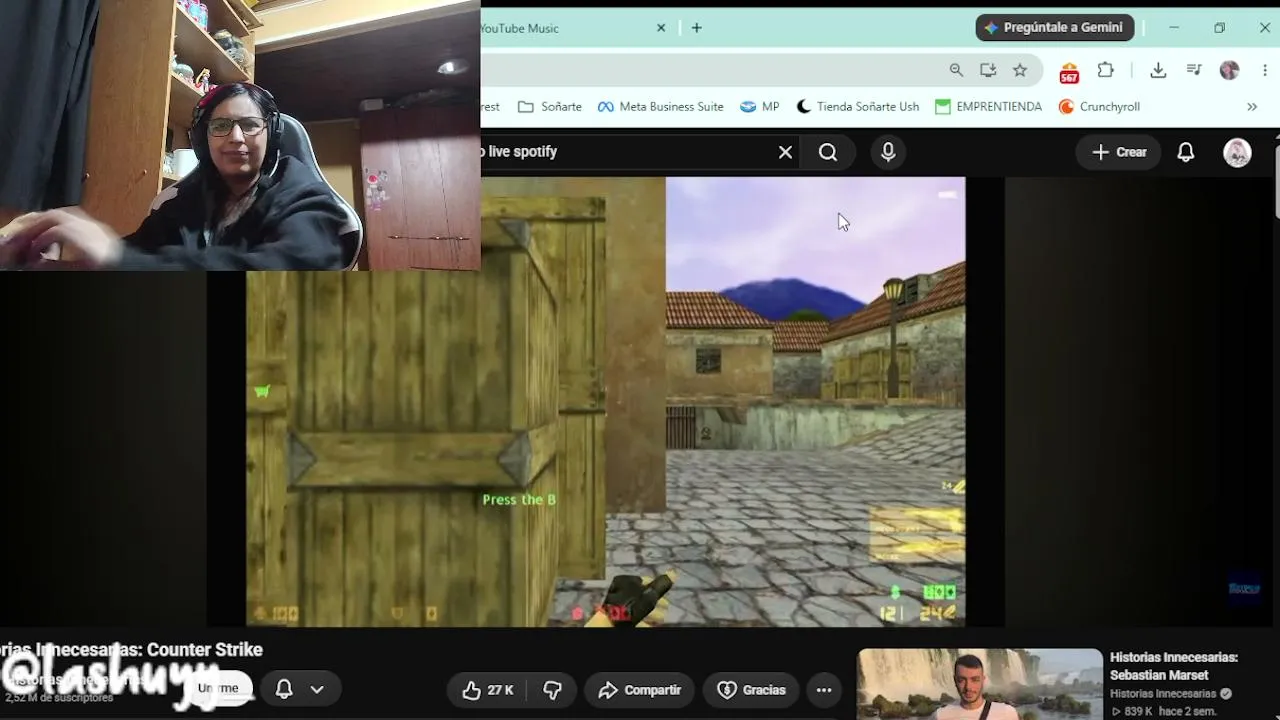Screen dimensions: 1280x720
Task: Open a new browser tab
Action: pyautogui.click(x=697, y=28)
